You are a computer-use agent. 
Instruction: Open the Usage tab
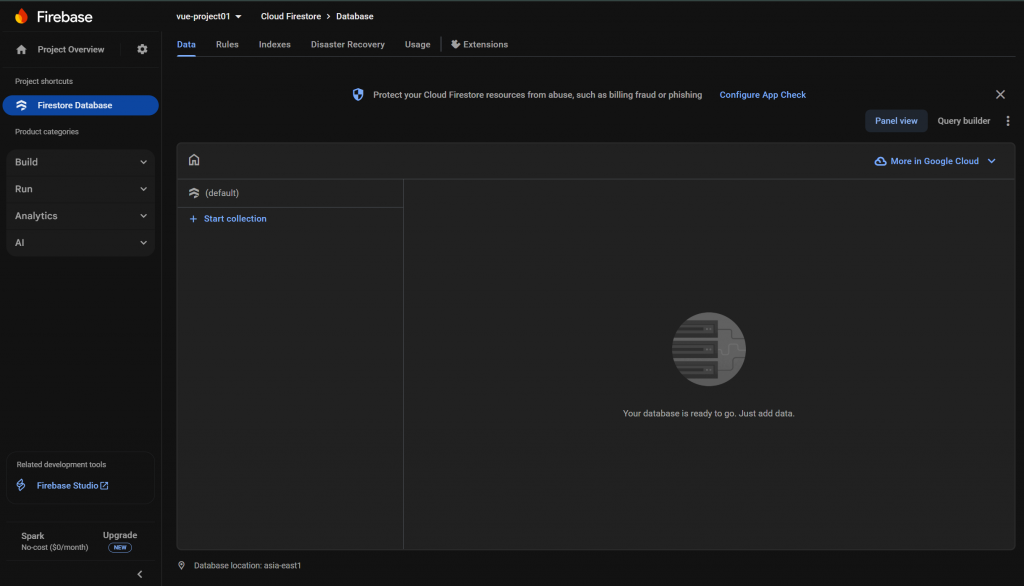(417, 44)
